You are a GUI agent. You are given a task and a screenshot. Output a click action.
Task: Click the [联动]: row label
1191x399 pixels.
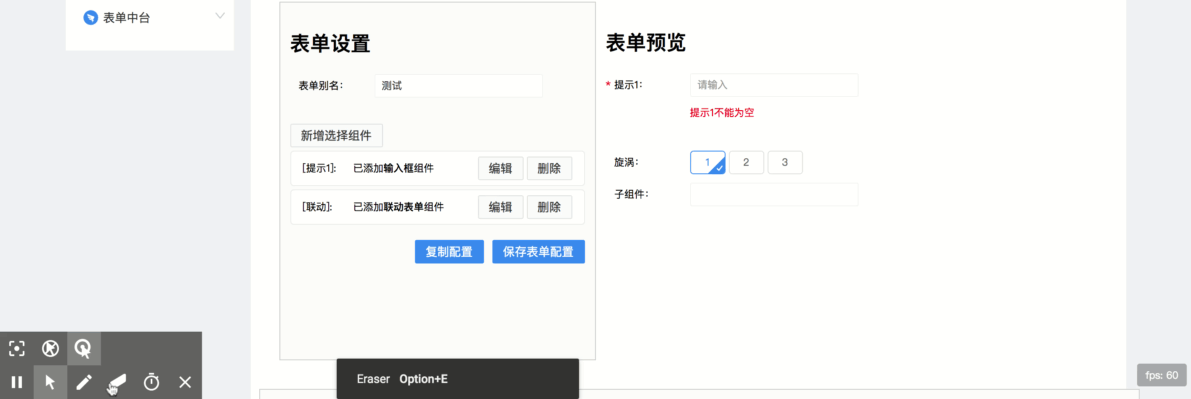coord(317,207)
